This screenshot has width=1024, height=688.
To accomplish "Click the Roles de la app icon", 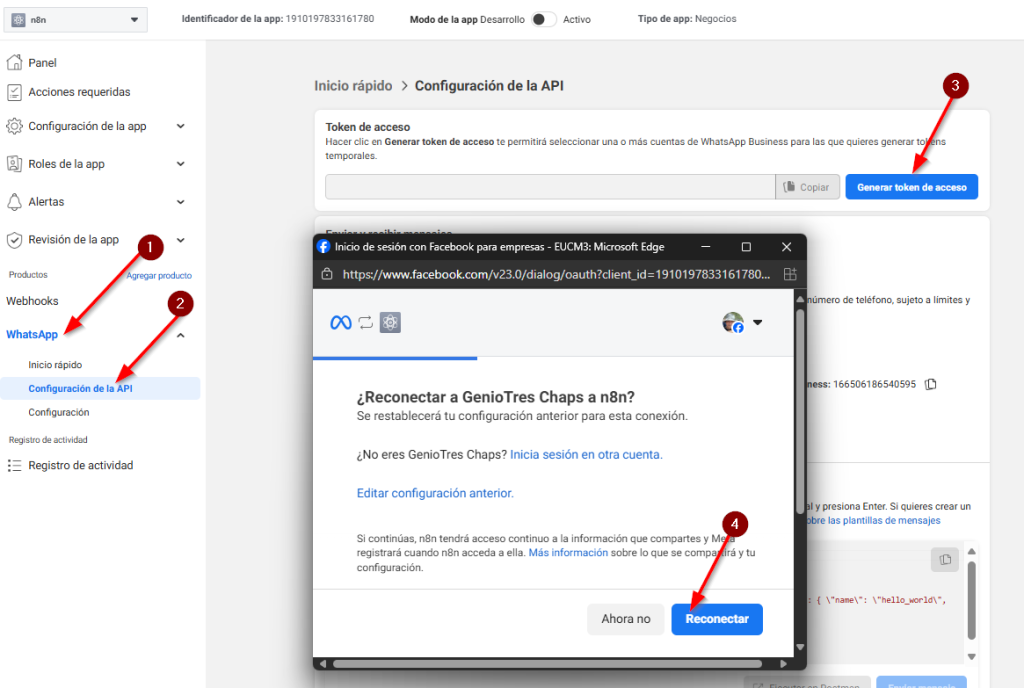I will [x=14, y=164].
